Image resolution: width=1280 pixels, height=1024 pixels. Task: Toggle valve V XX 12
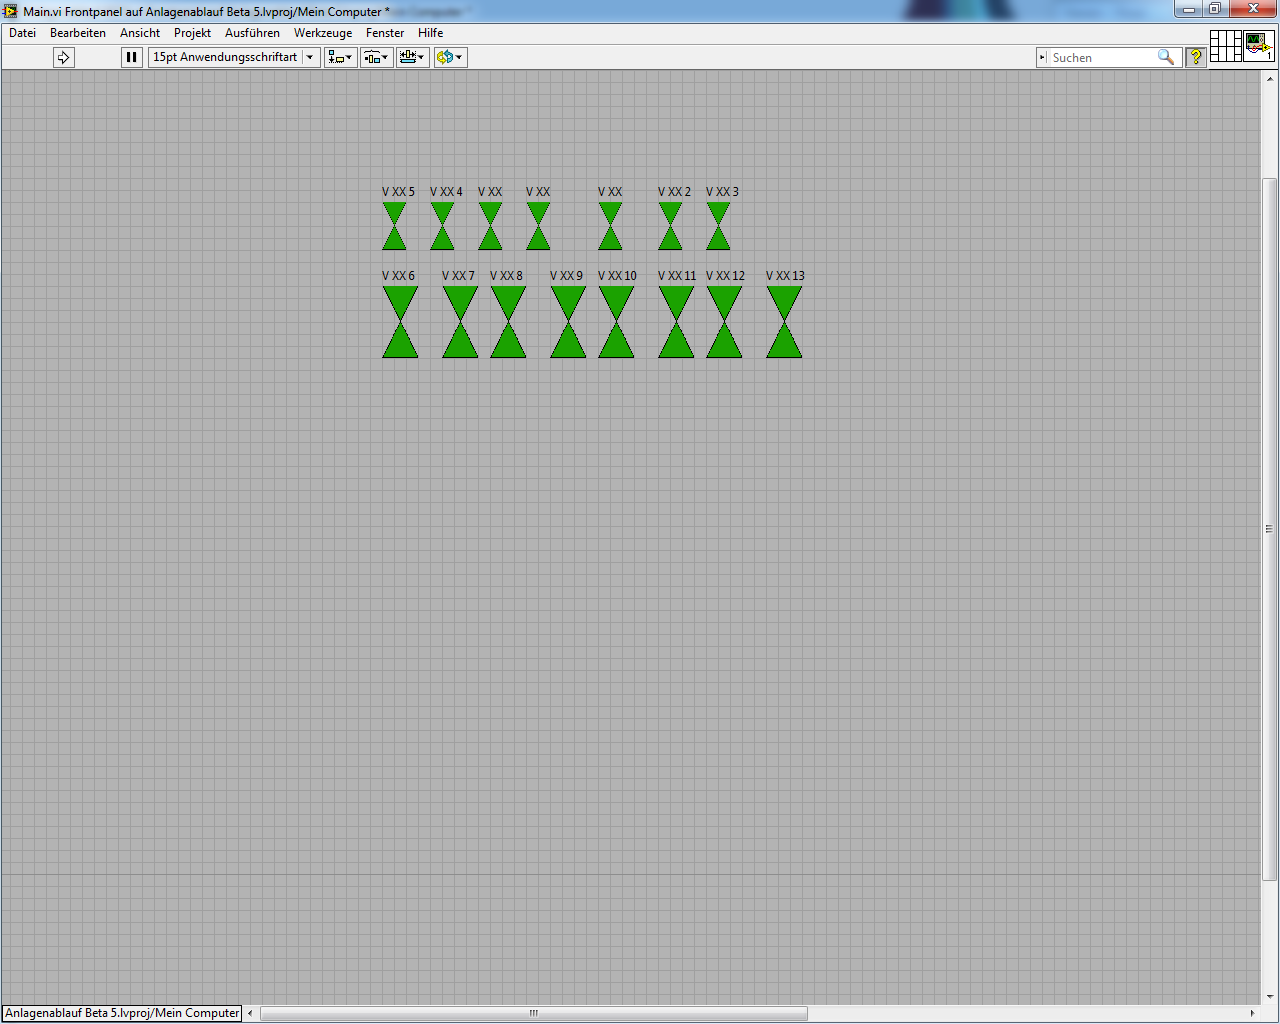[724, 322]
